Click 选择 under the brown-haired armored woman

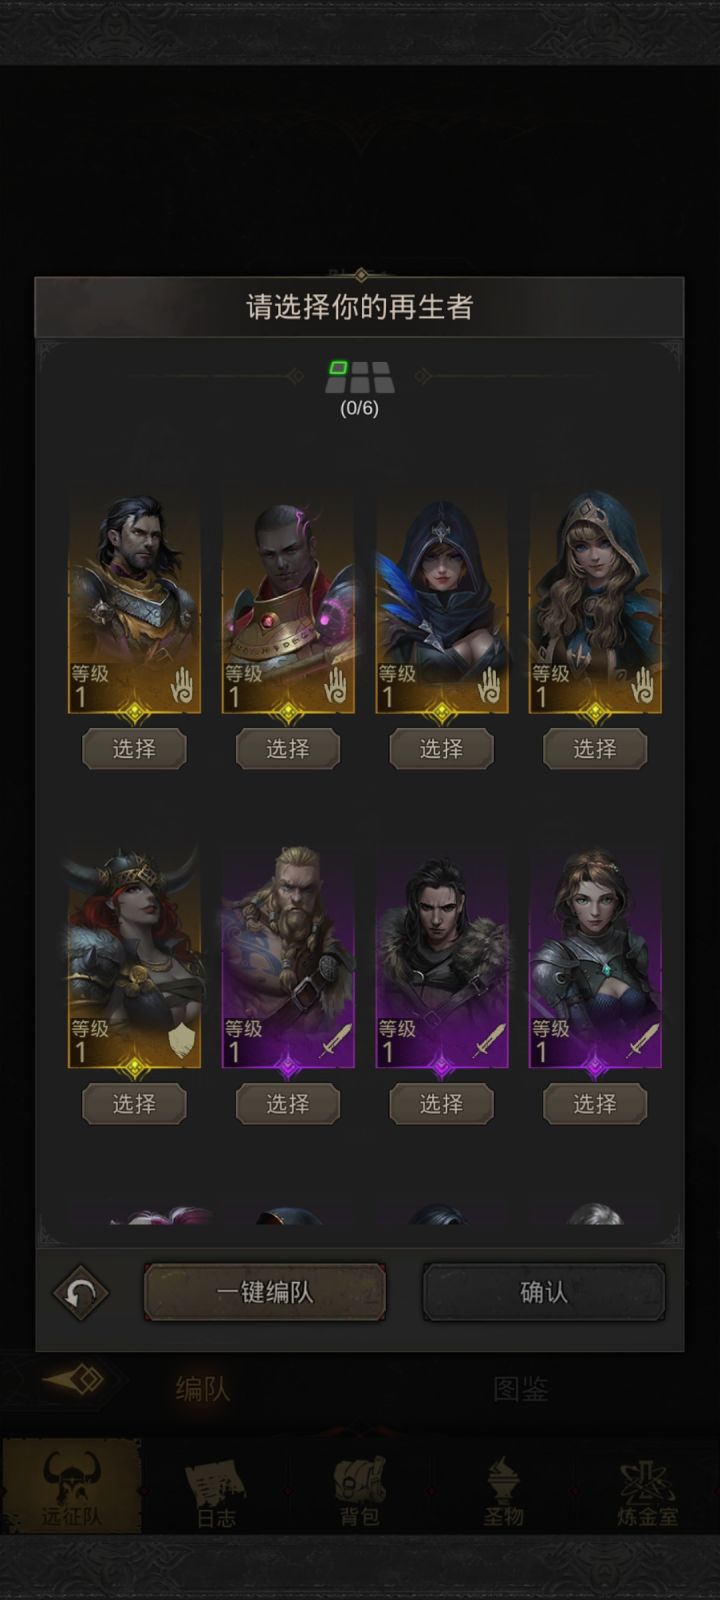(x=595, y=1104)
